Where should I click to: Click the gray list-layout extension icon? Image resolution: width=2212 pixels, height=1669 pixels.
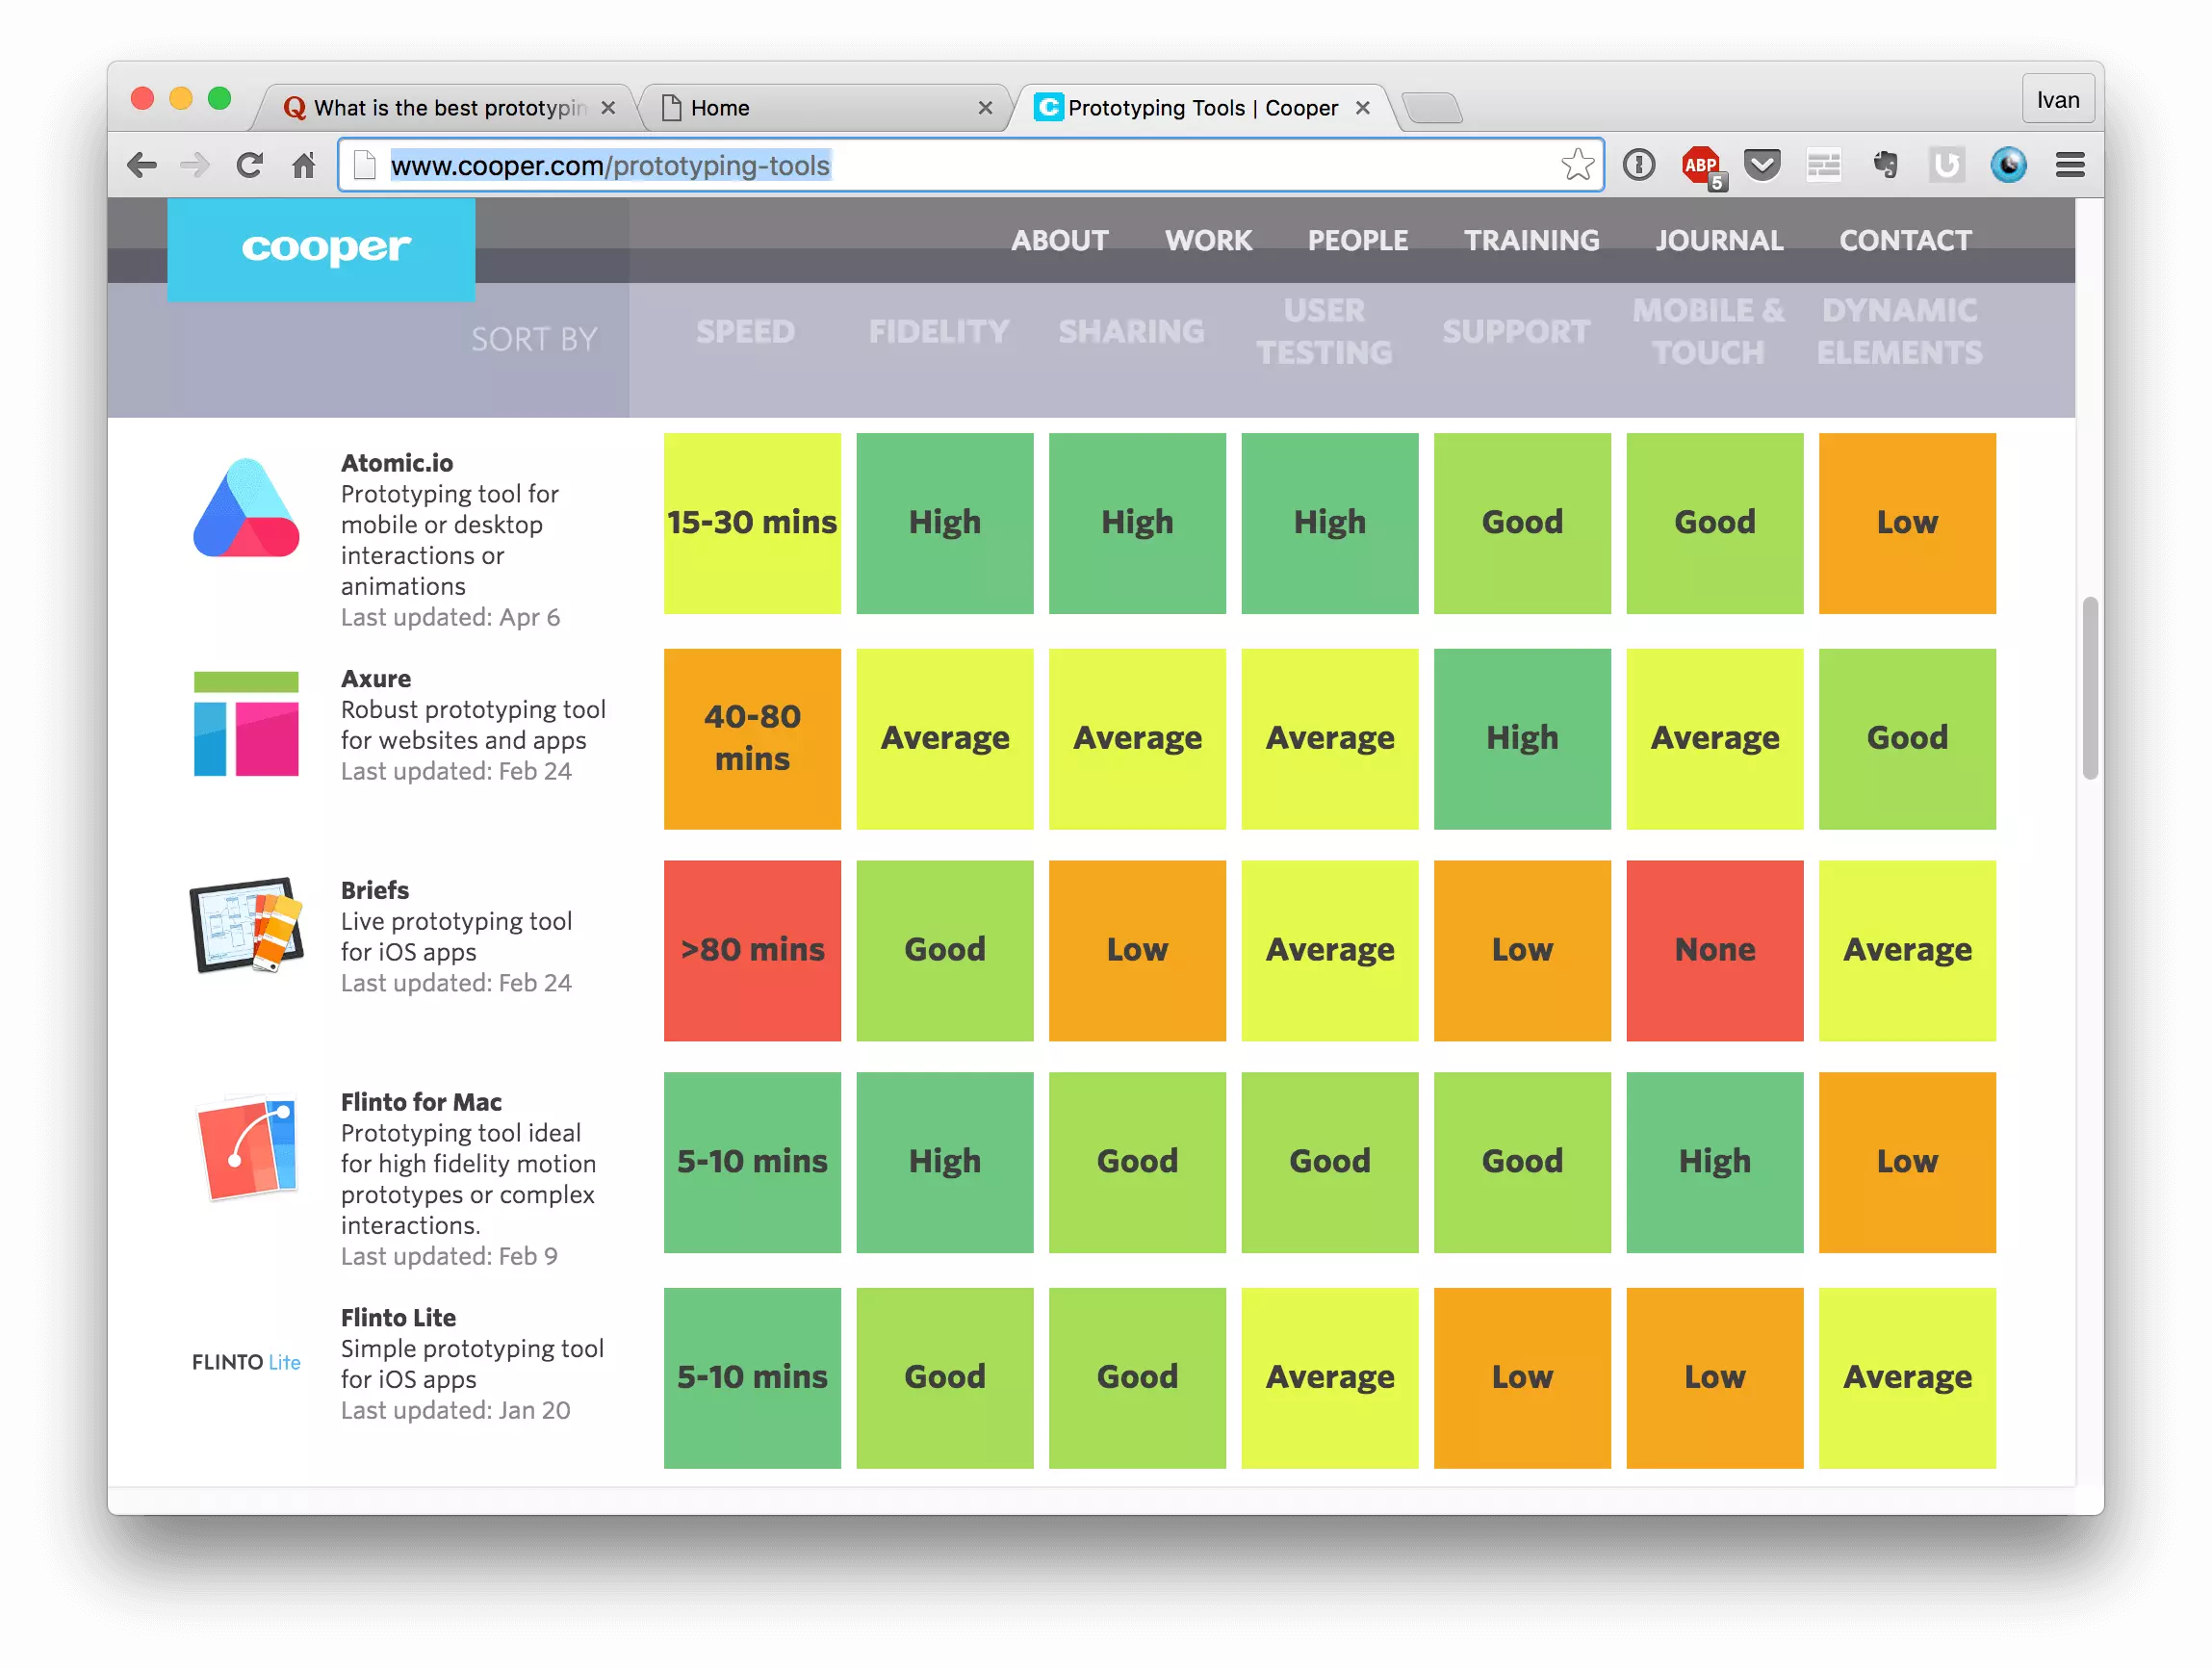pyautogui.click(x=1824, y=165)
